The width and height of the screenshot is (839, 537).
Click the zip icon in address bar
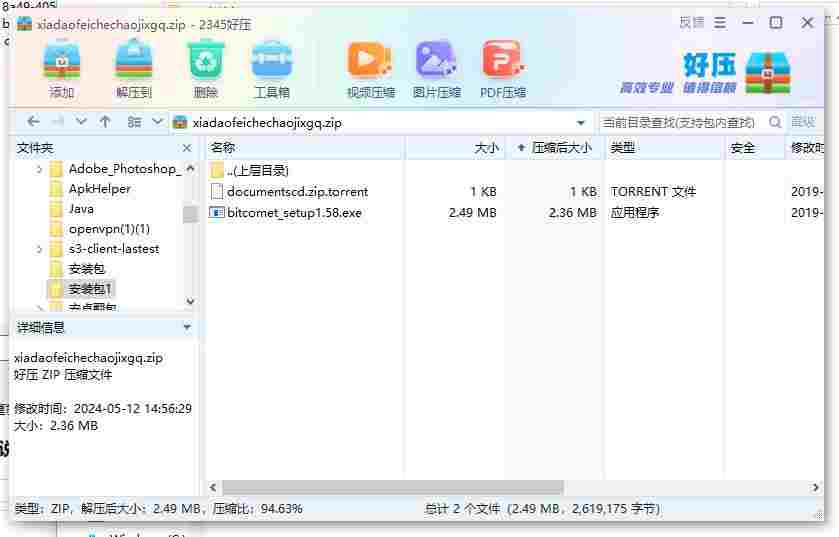(x=180, y=123)
